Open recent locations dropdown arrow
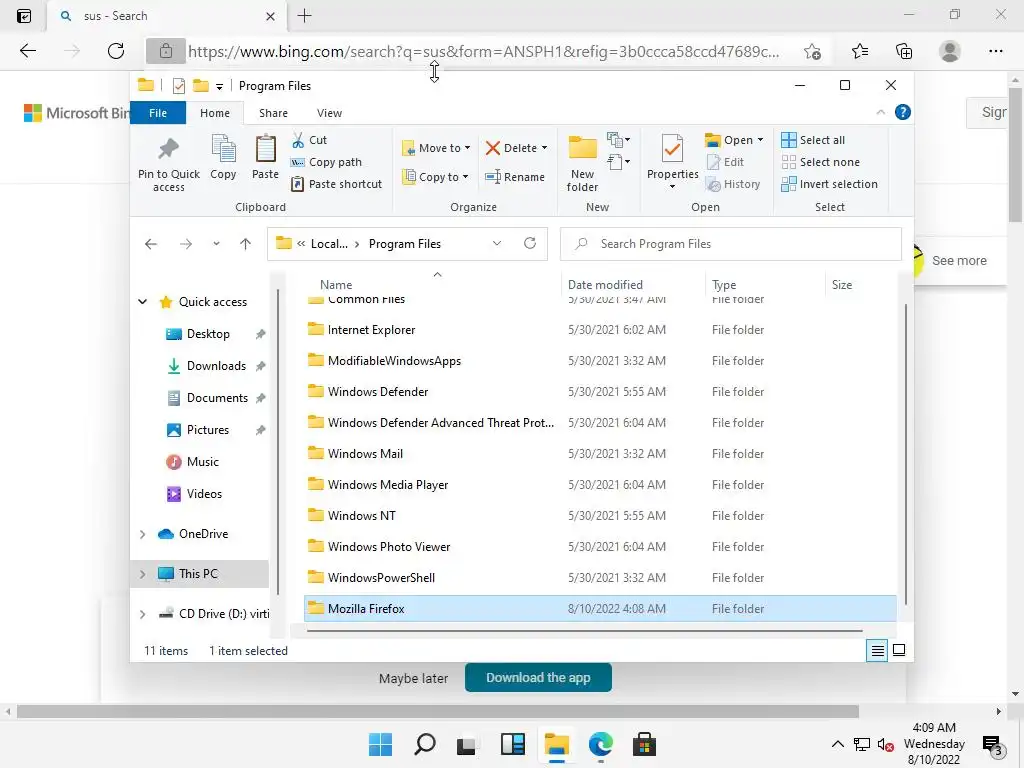Viewport: 1024px width, 768px height. tap(216, 244)
